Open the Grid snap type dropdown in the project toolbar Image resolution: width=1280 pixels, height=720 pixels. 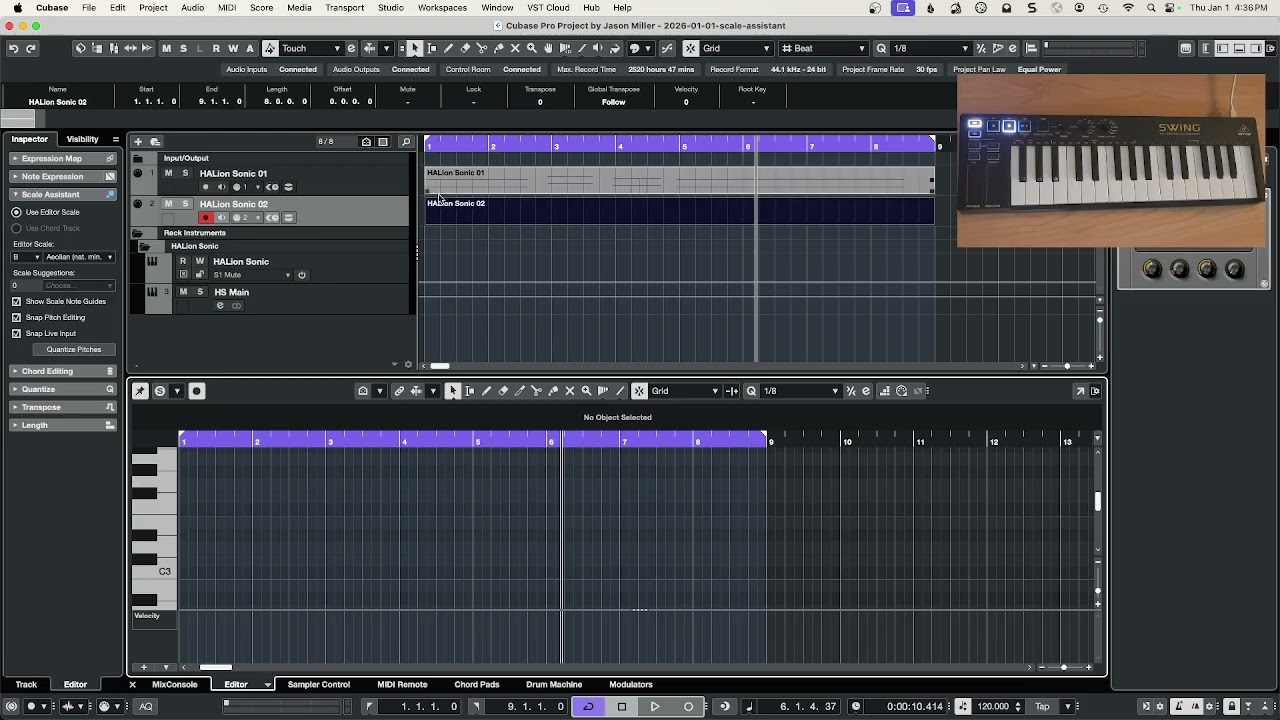(737, 48)
